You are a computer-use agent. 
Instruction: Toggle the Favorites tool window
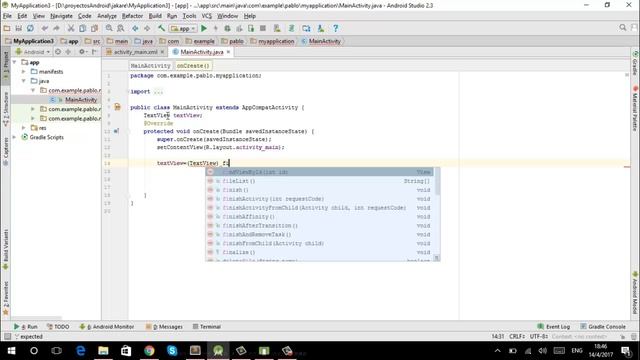point(6,298)
